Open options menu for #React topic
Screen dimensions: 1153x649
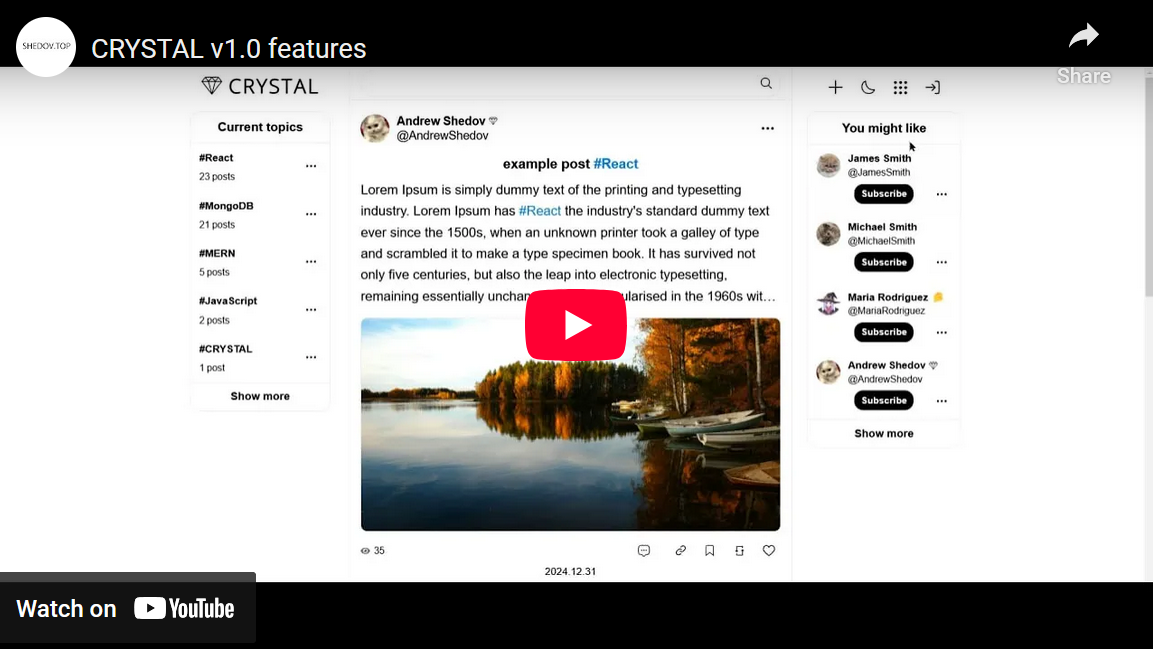click(x=311, y=166)
